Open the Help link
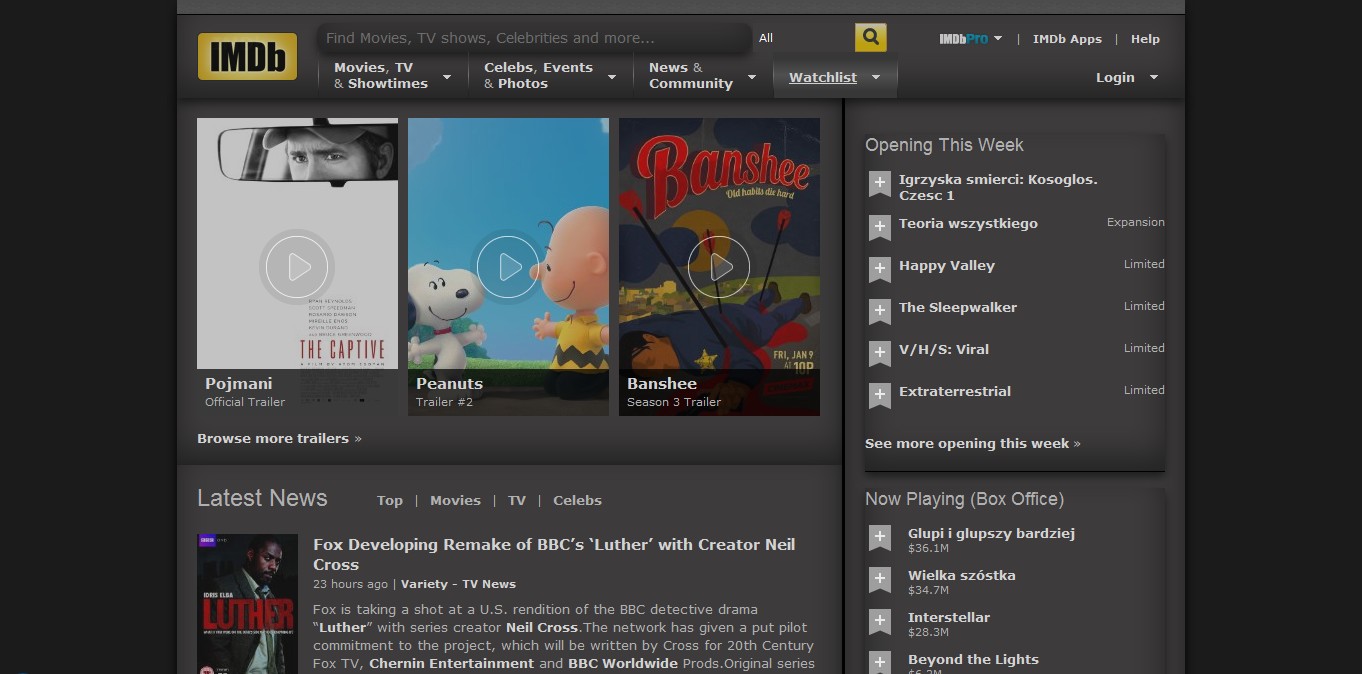 coord(1145,39)
